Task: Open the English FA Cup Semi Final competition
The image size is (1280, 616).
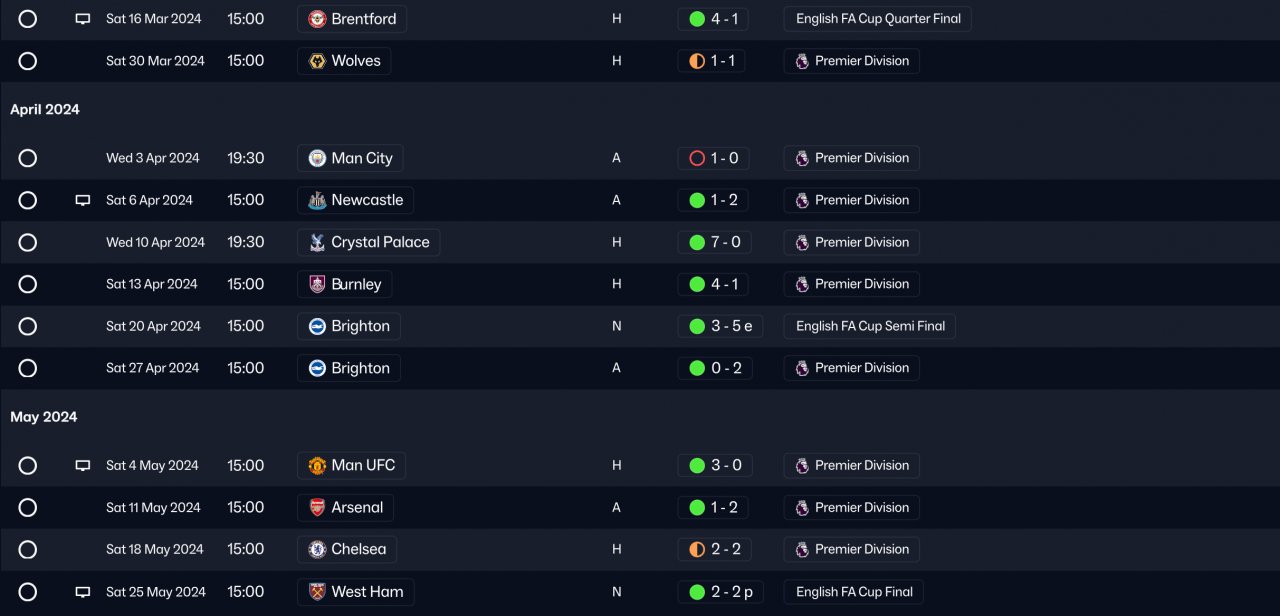Action: point(870,326)
